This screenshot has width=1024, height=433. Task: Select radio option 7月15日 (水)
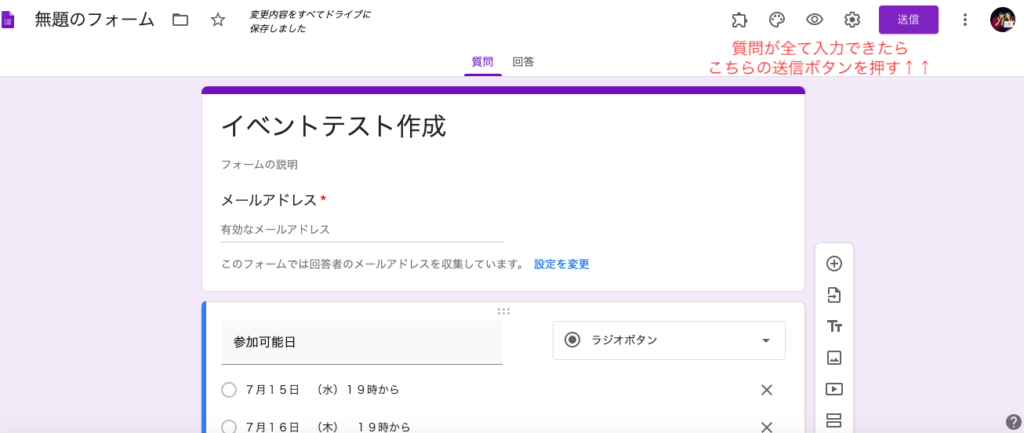[x=229, y=391]
